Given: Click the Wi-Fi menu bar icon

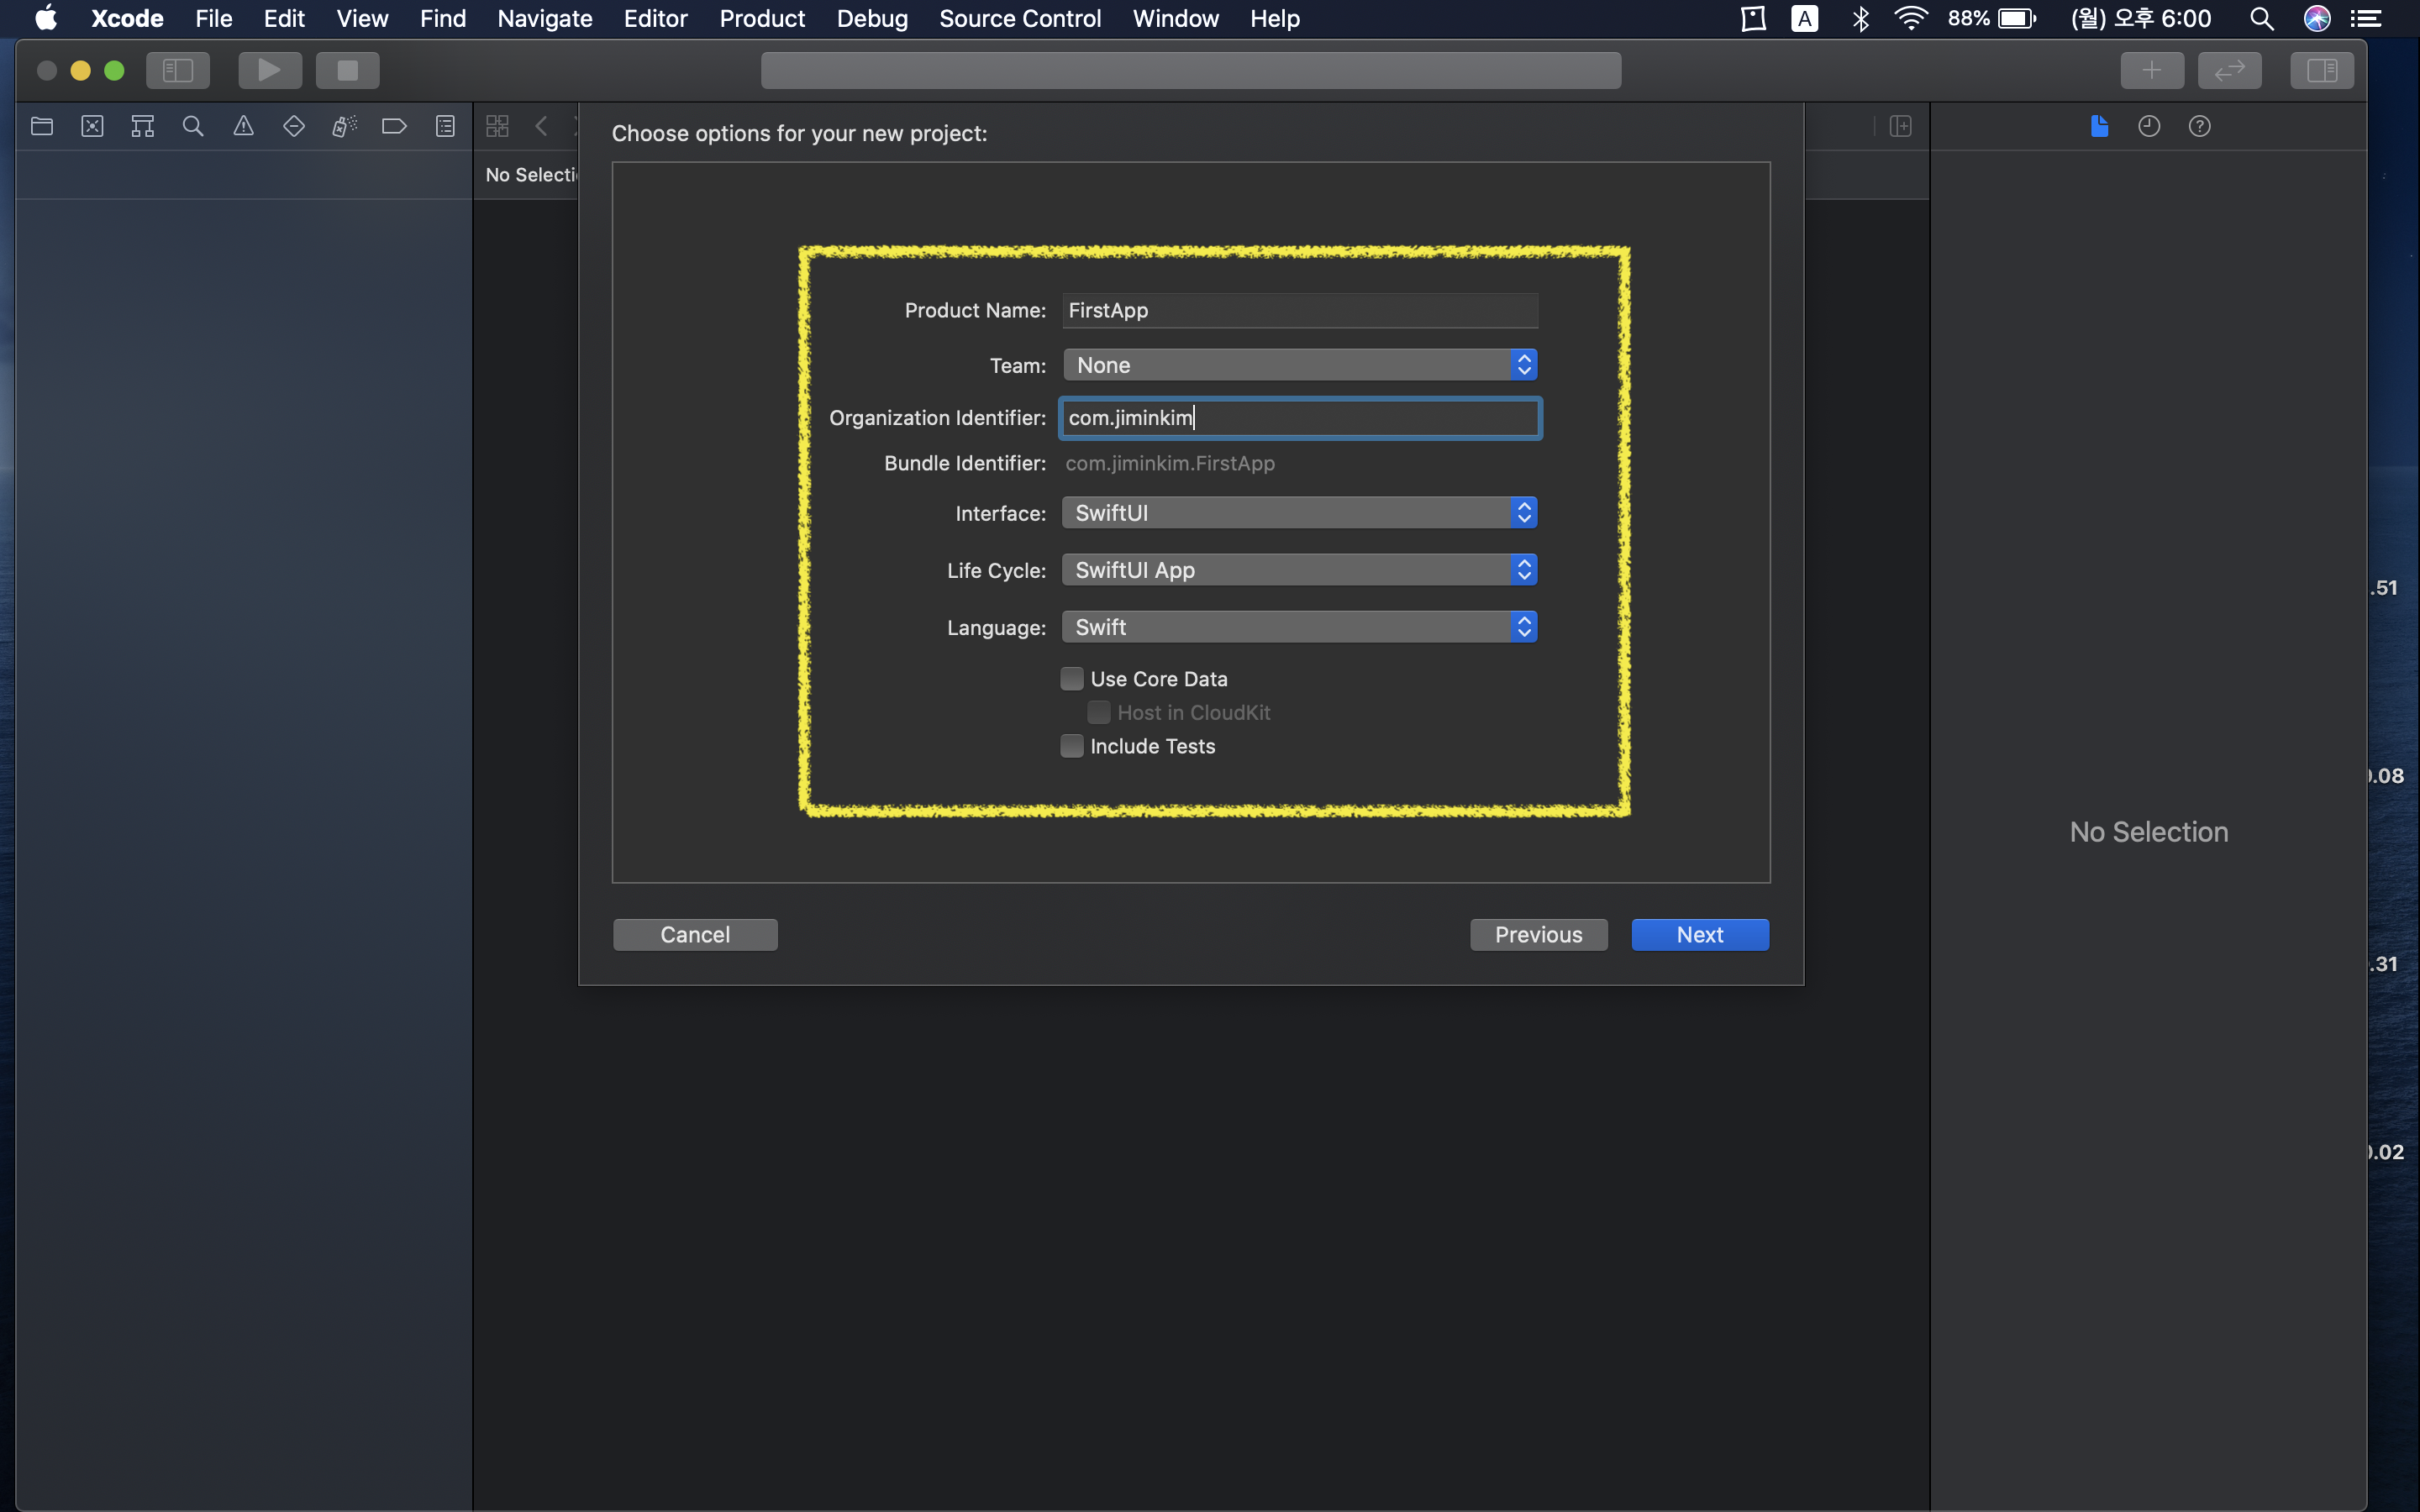Looking at the screenshot, I should click(1911, 18).
